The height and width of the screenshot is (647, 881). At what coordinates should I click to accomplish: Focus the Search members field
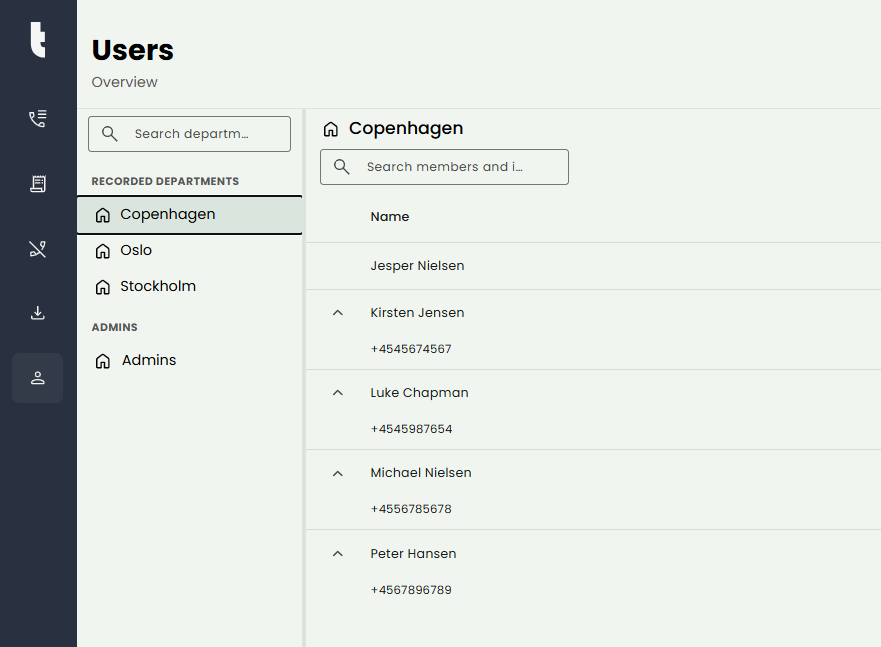[444, 167]
